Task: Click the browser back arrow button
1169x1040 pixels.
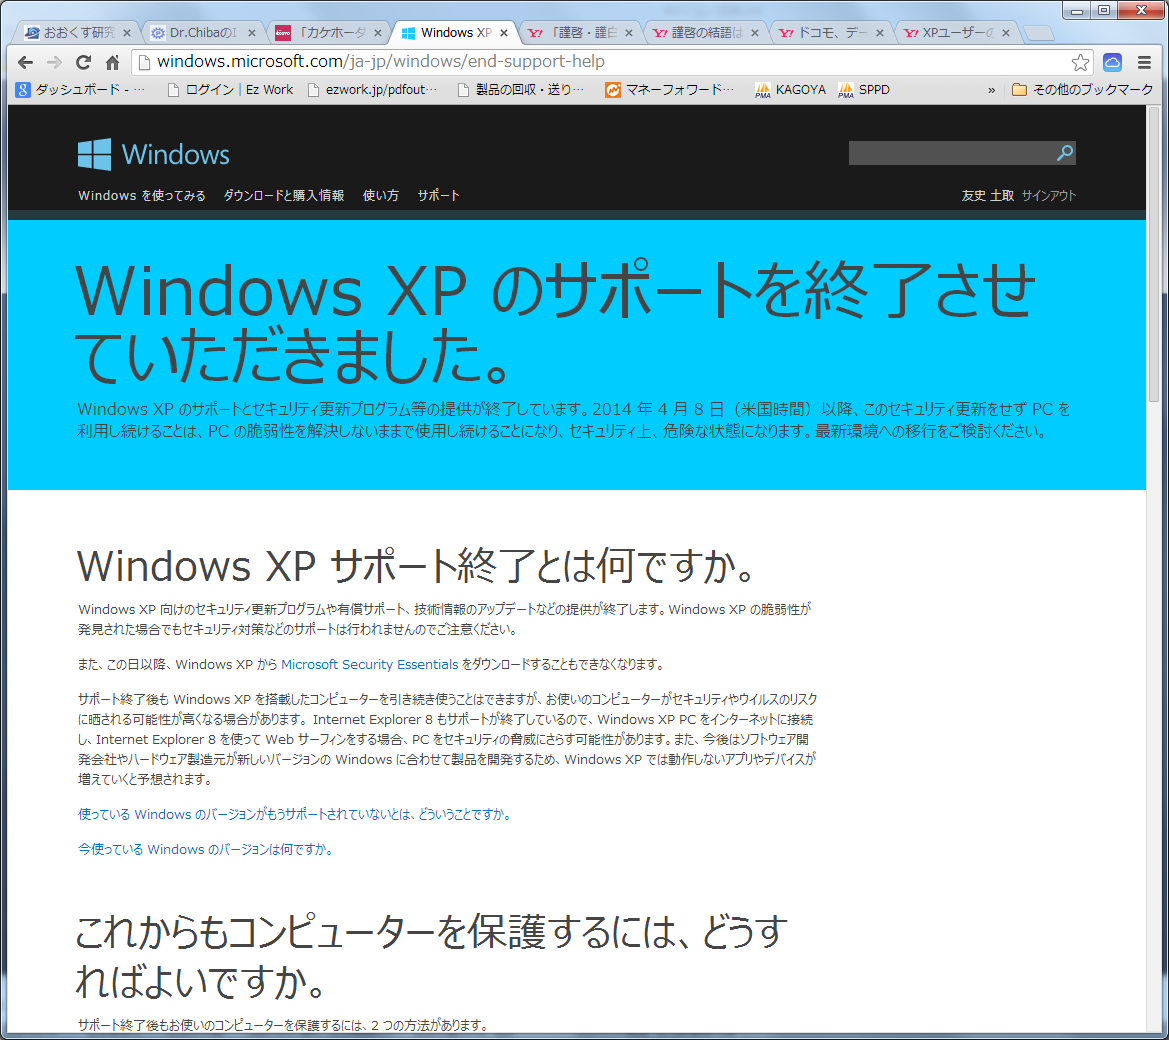Action: [x=26, y=62]
